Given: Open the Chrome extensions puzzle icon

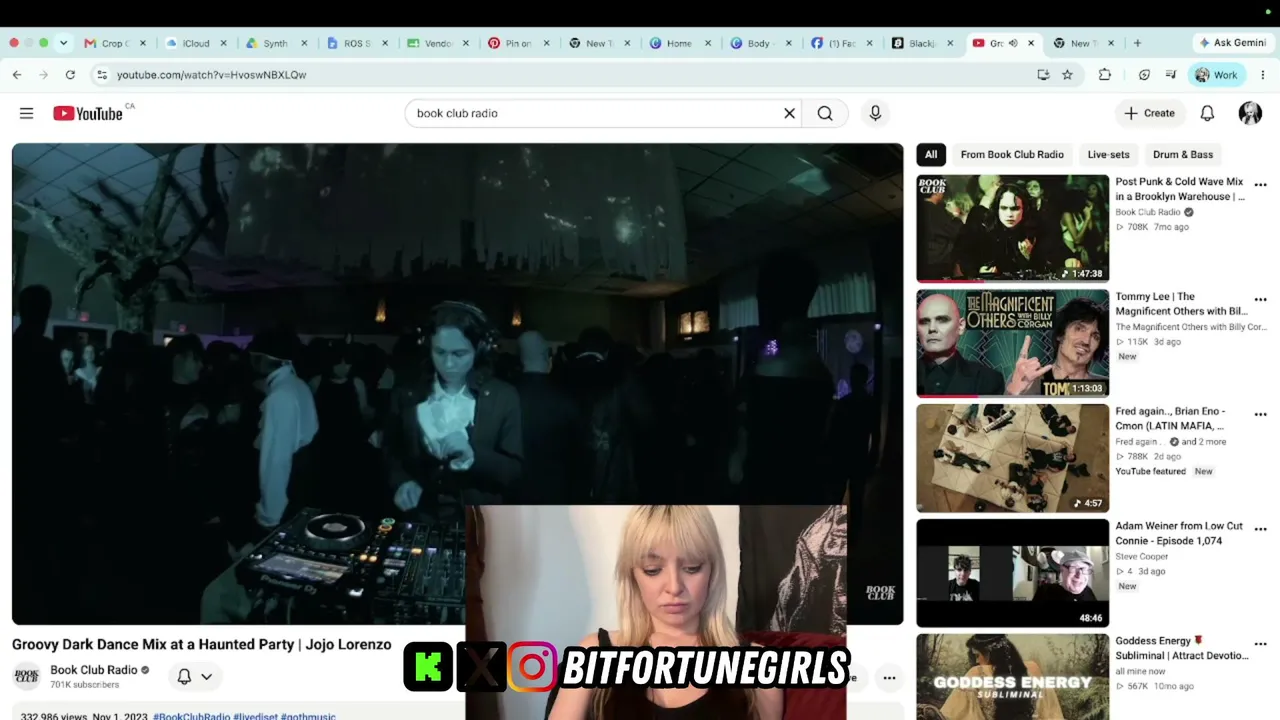Looking at the screenshot, I should pos(1105,75).
